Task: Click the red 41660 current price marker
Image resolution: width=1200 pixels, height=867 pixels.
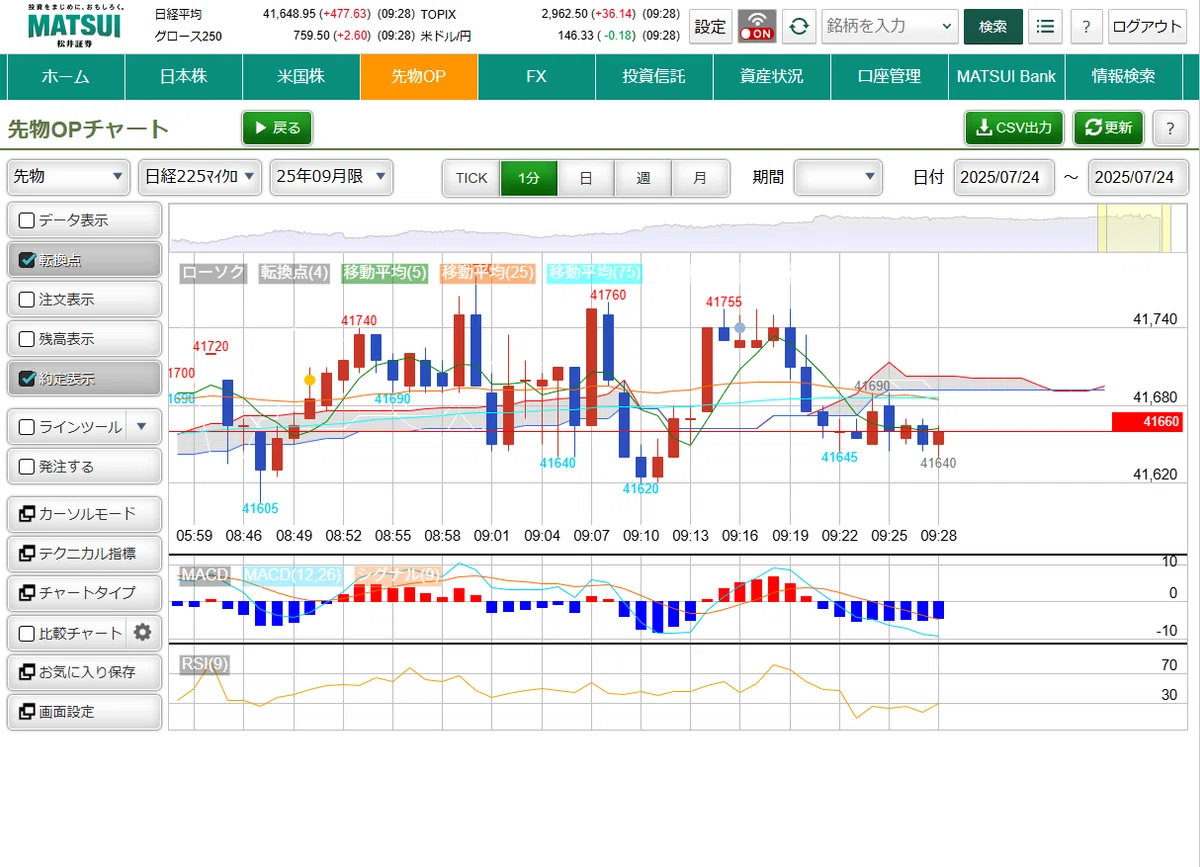Action: click(x=1147, y=422)
